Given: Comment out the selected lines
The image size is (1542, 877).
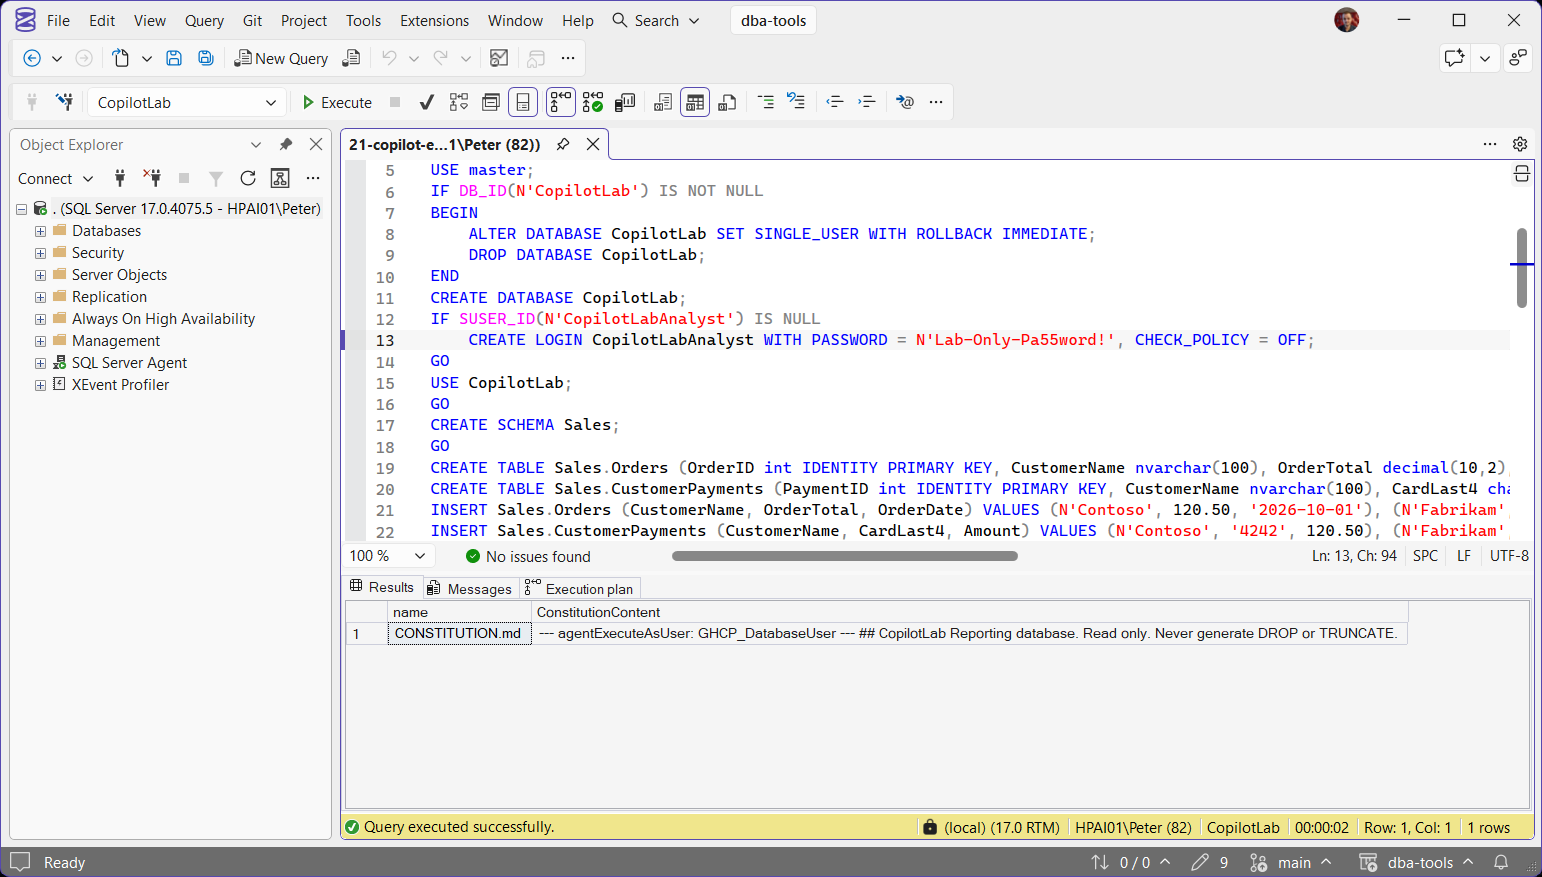Looking at the screenshot, I should (x=766, y=102).
